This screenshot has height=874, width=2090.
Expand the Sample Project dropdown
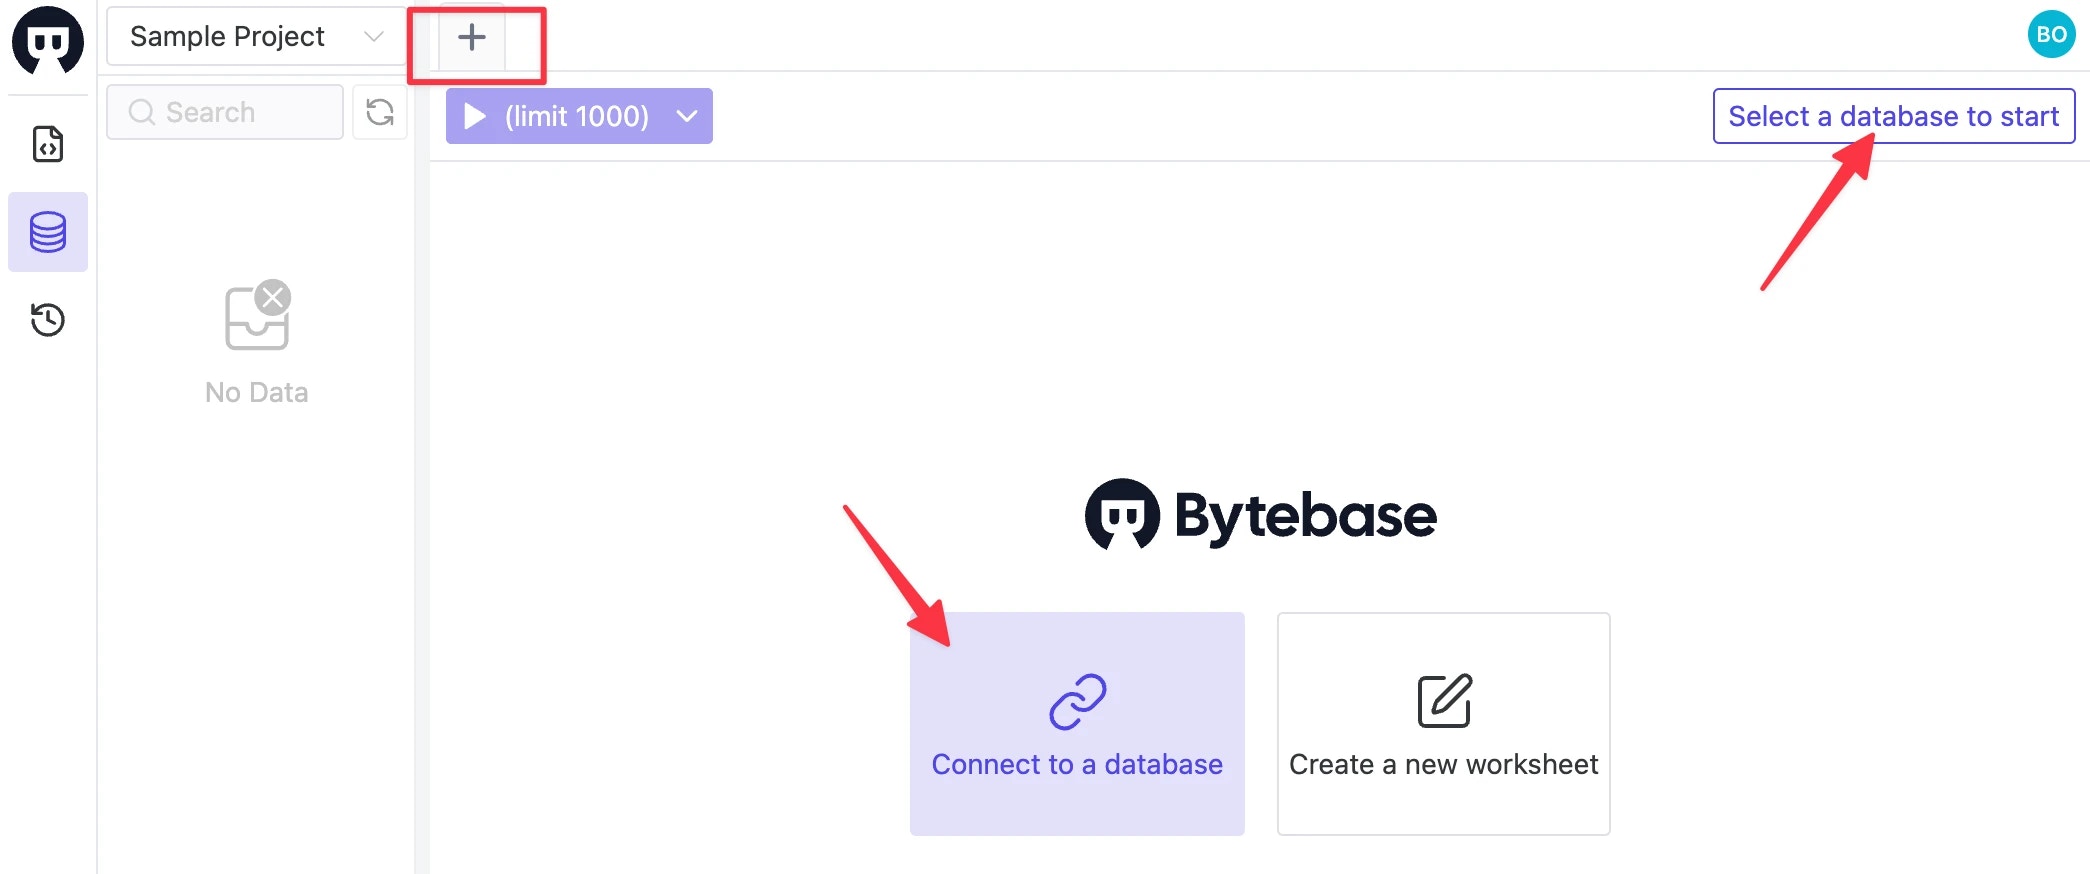[256, 36]
